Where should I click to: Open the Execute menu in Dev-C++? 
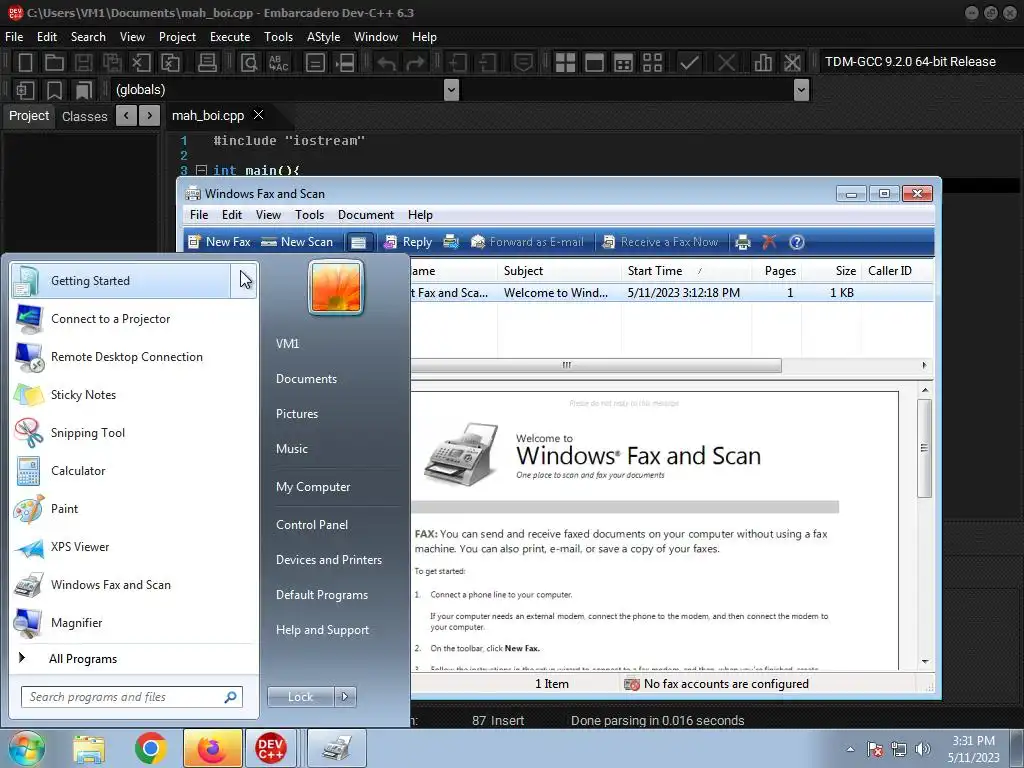(230, 37)
